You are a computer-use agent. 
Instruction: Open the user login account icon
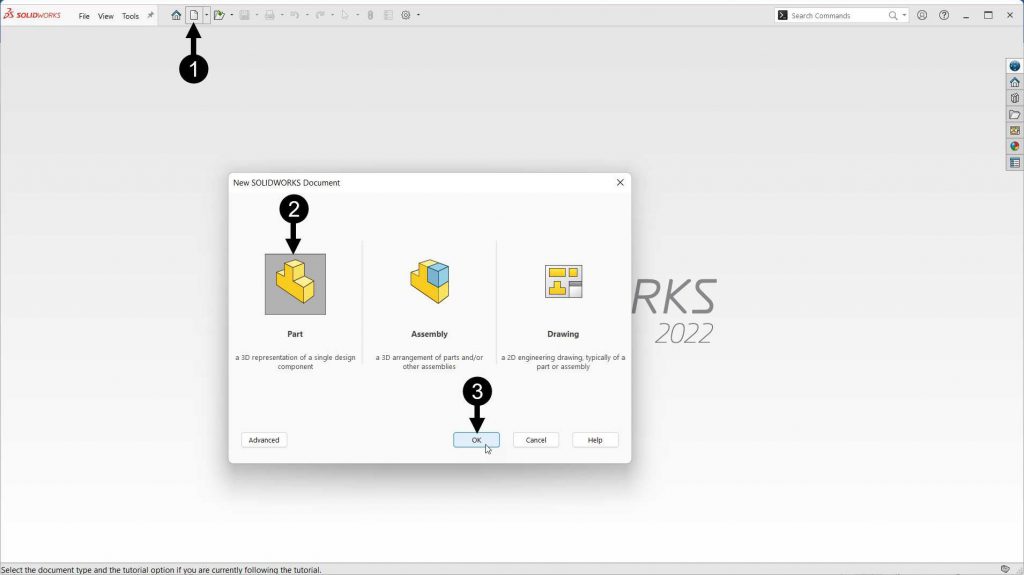click(922, 15)
